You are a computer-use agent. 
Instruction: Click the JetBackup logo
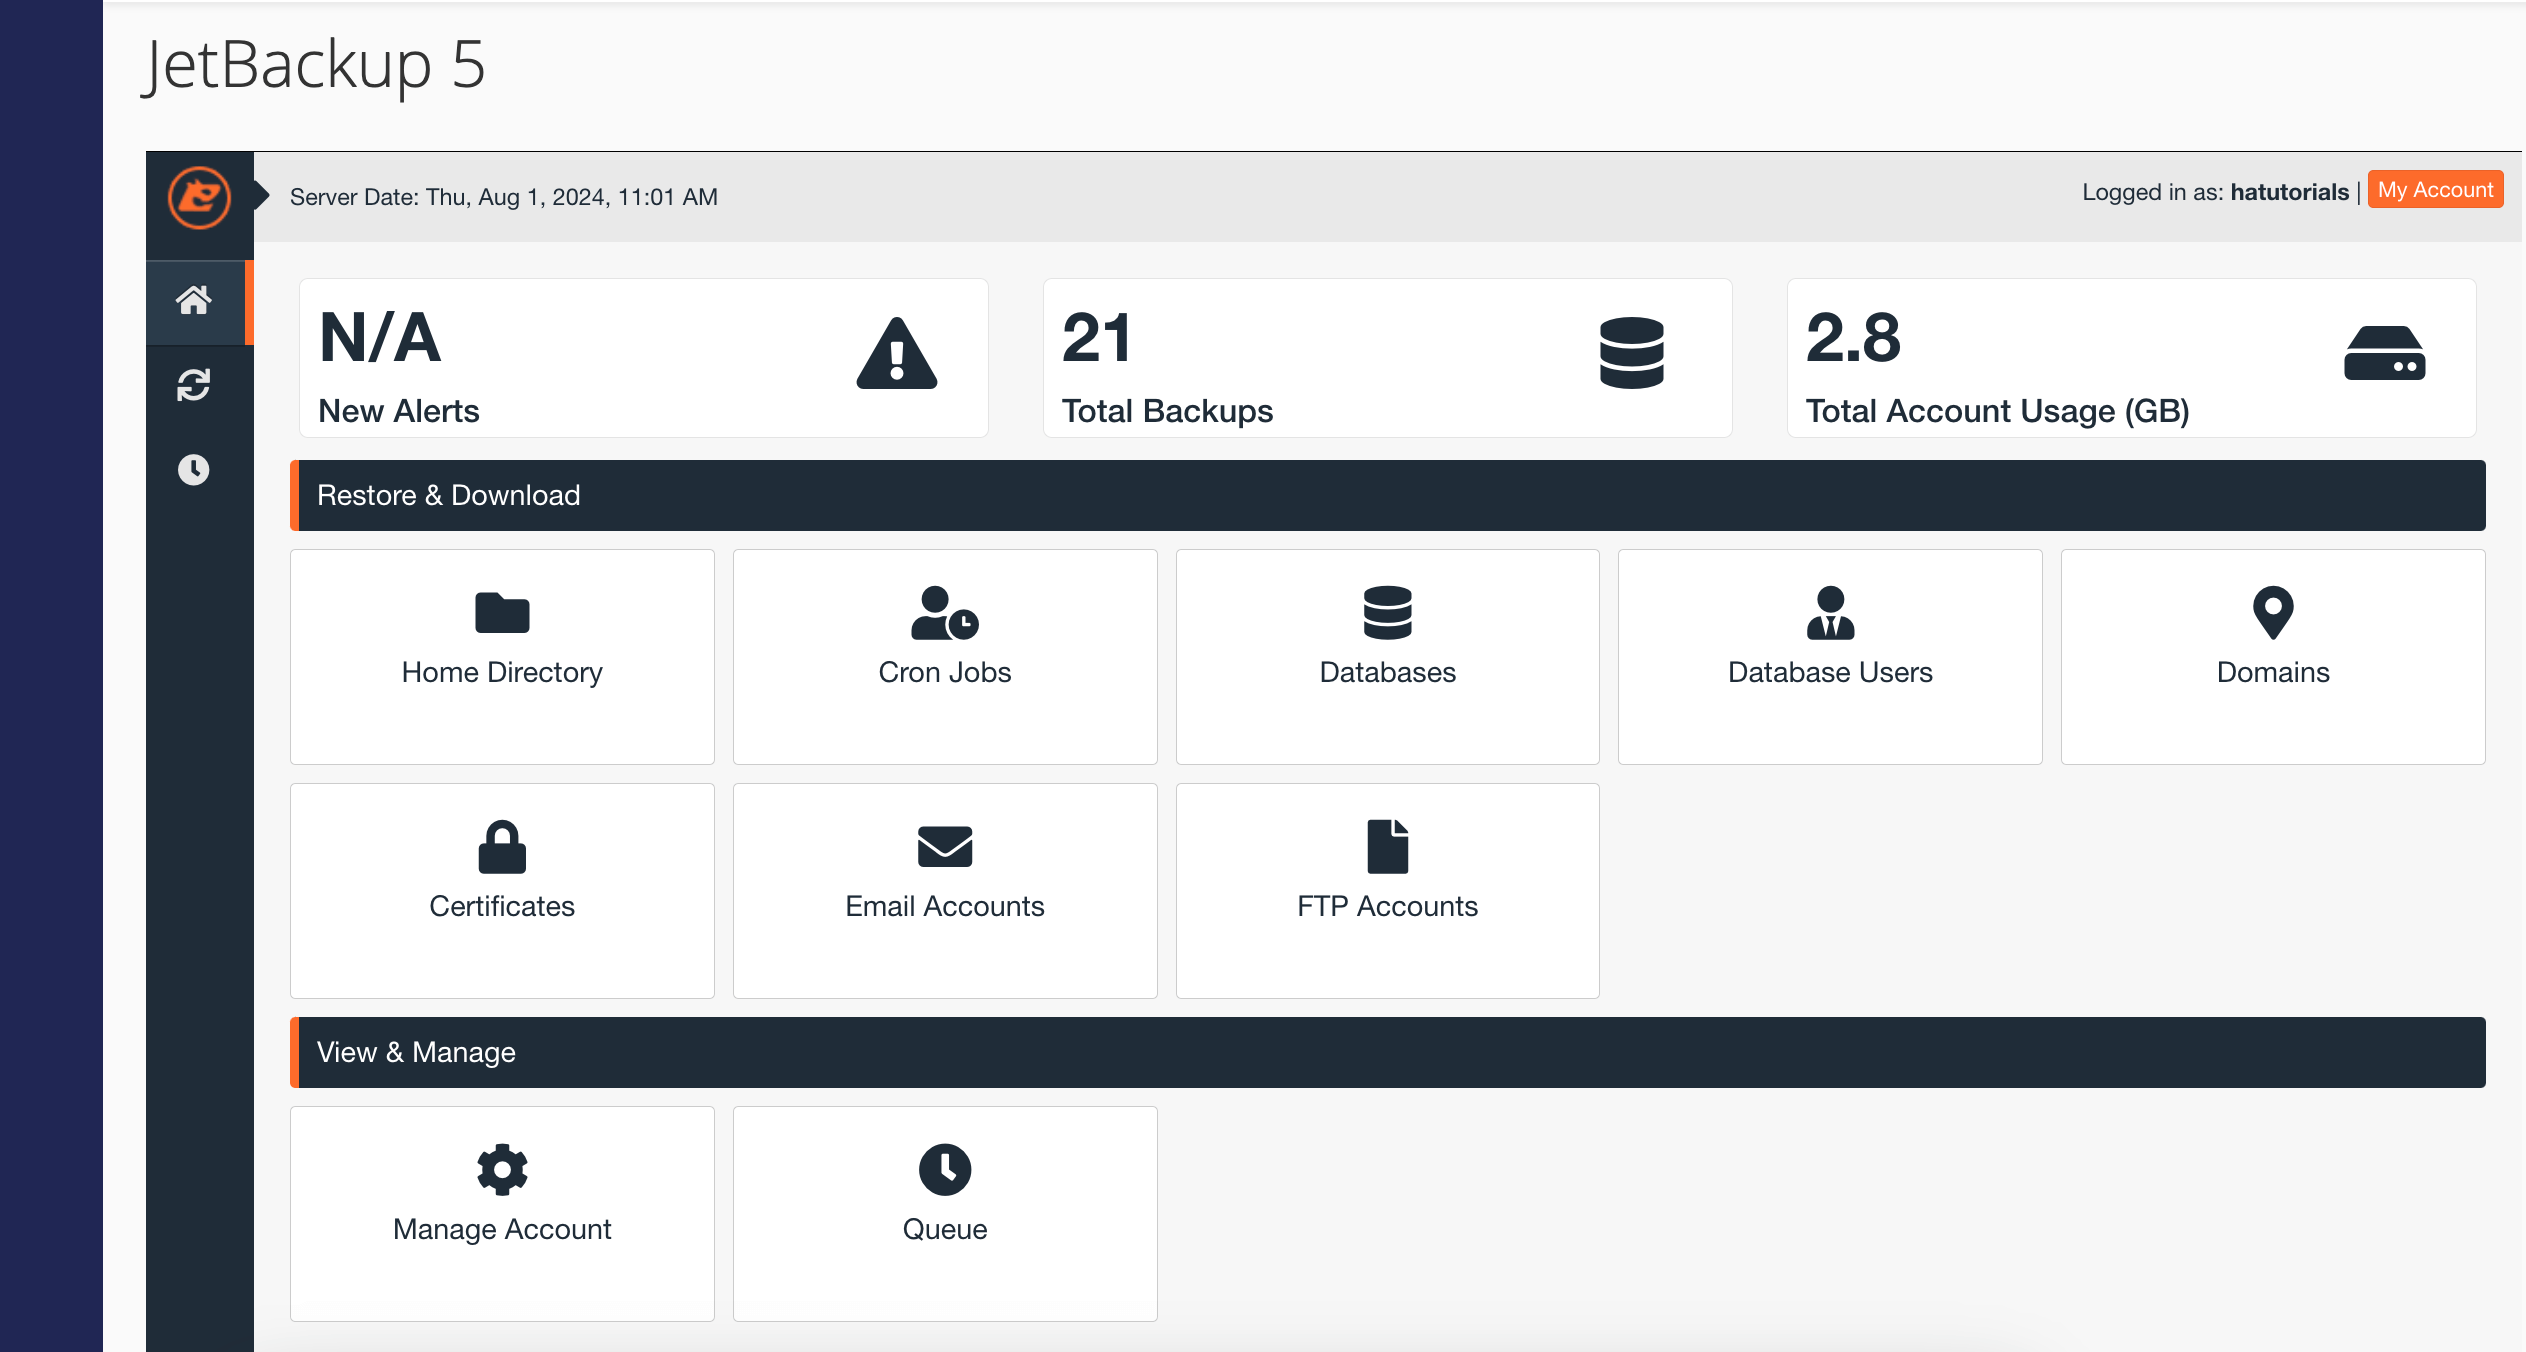200,199
